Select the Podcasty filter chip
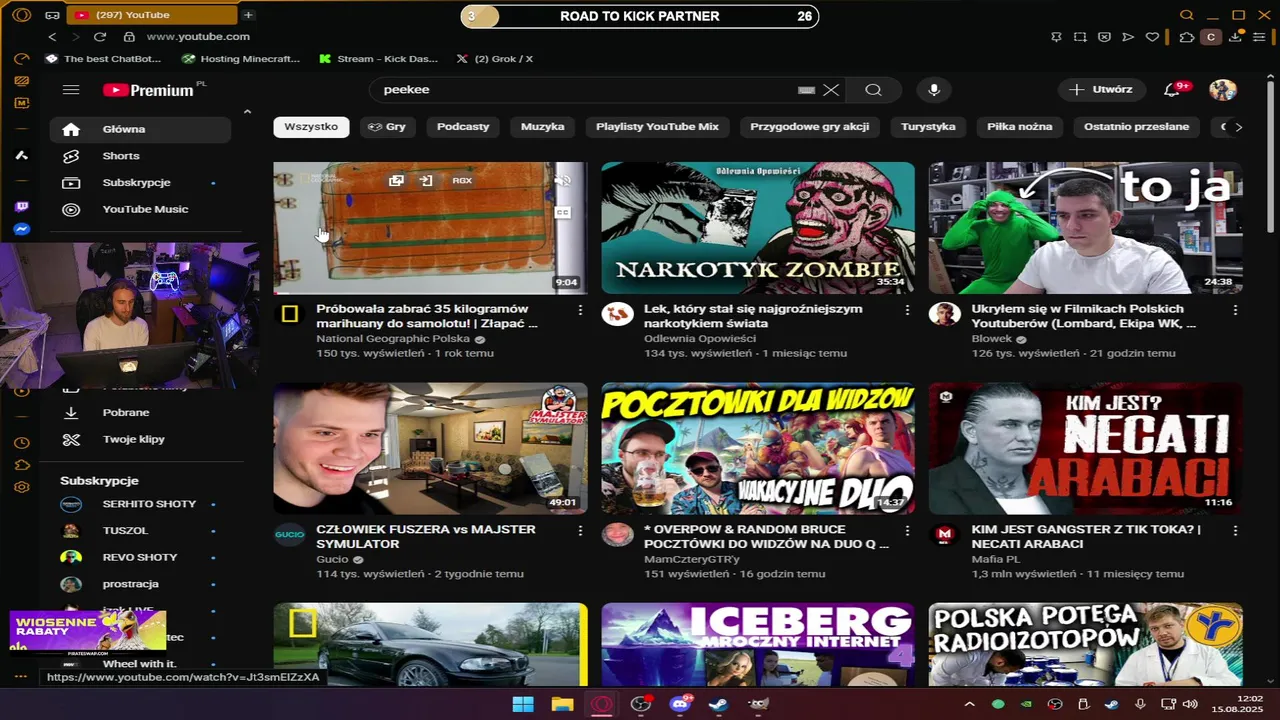 [463, 127]
